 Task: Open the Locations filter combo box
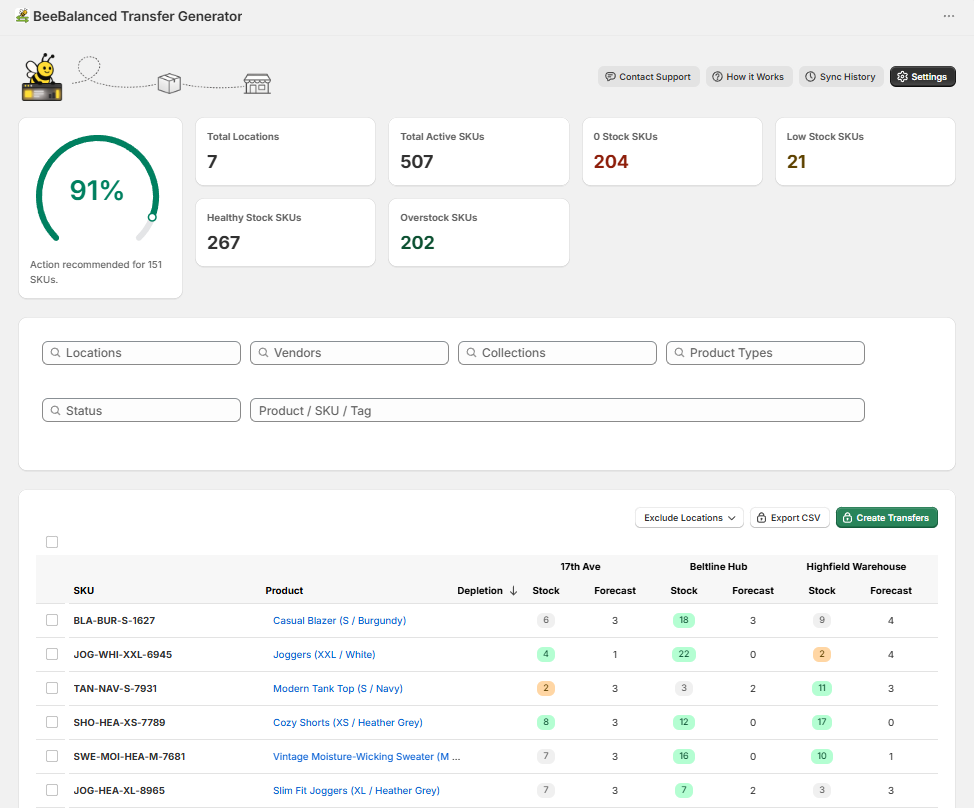pyautogui.click(x=142, y=353)
